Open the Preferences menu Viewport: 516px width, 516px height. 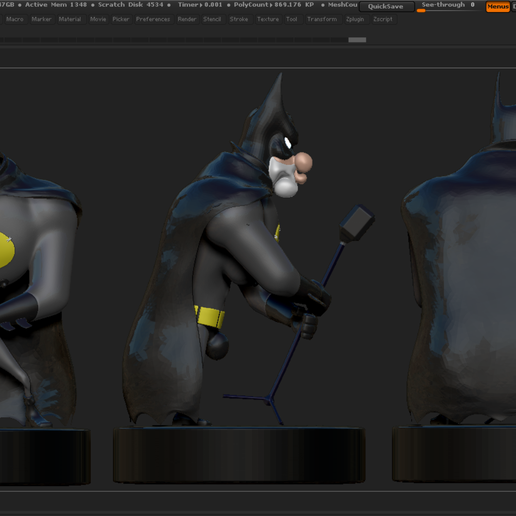coord(153,19)
